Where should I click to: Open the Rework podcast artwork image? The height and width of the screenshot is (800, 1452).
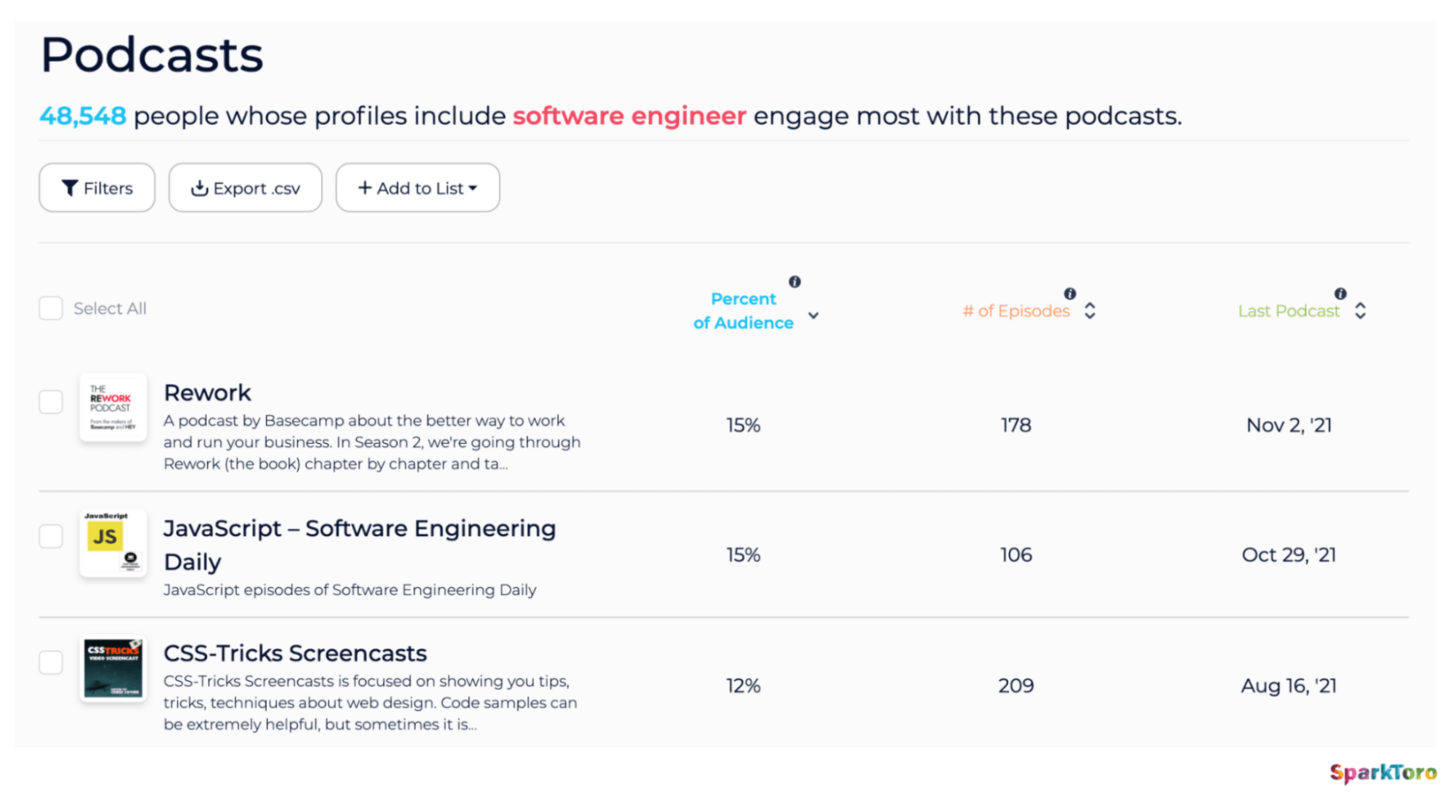tap(113, 407)
